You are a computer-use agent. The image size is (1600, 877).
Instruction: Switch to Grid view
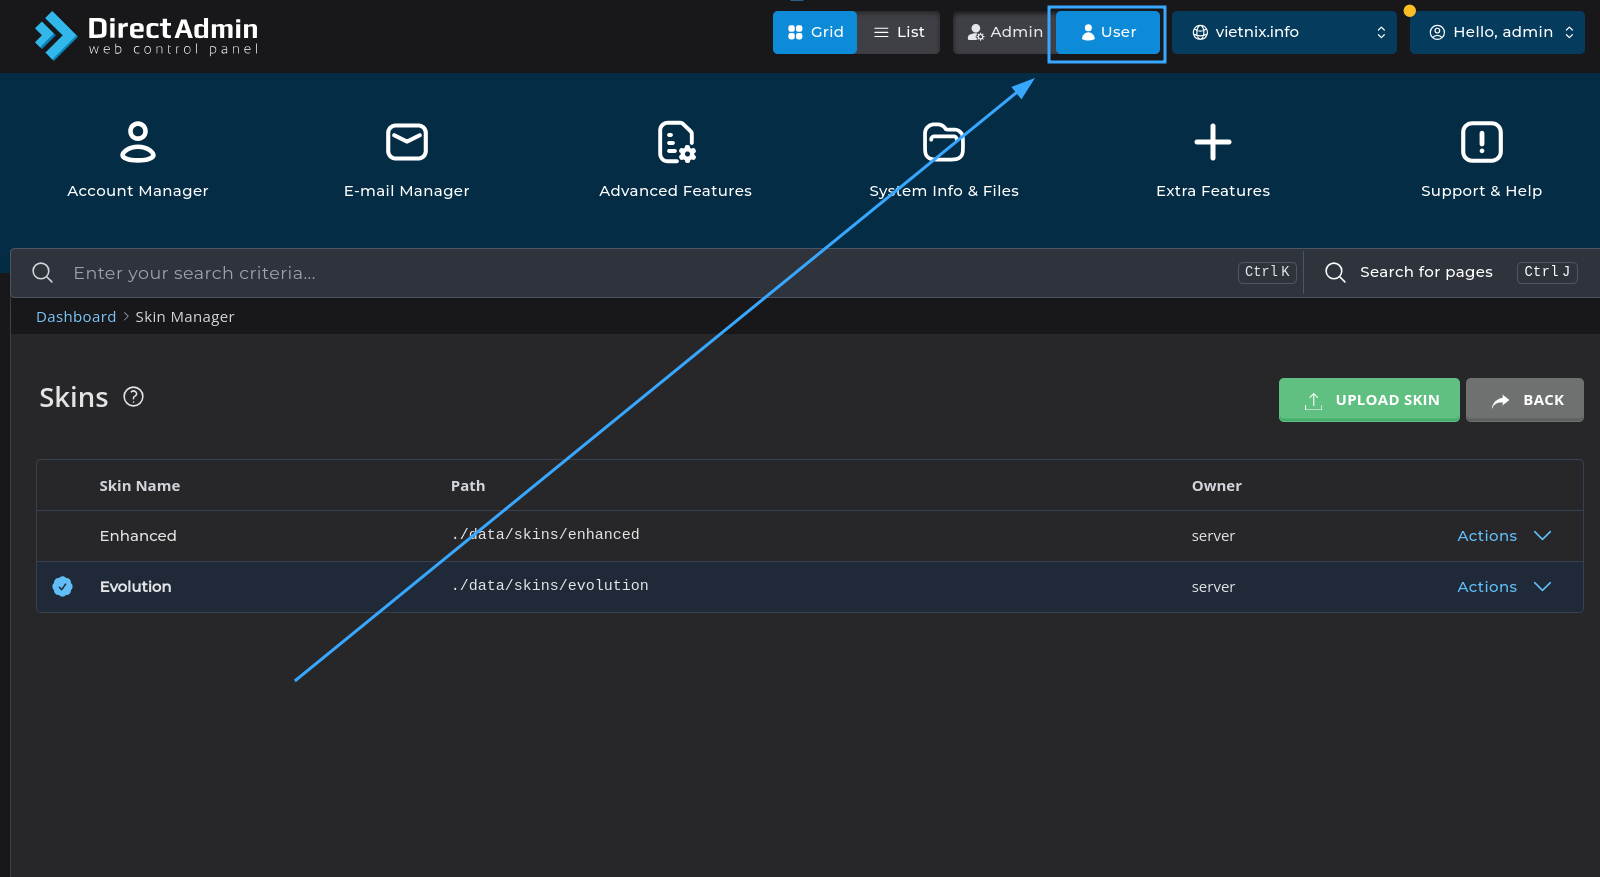tap(815, 32)
